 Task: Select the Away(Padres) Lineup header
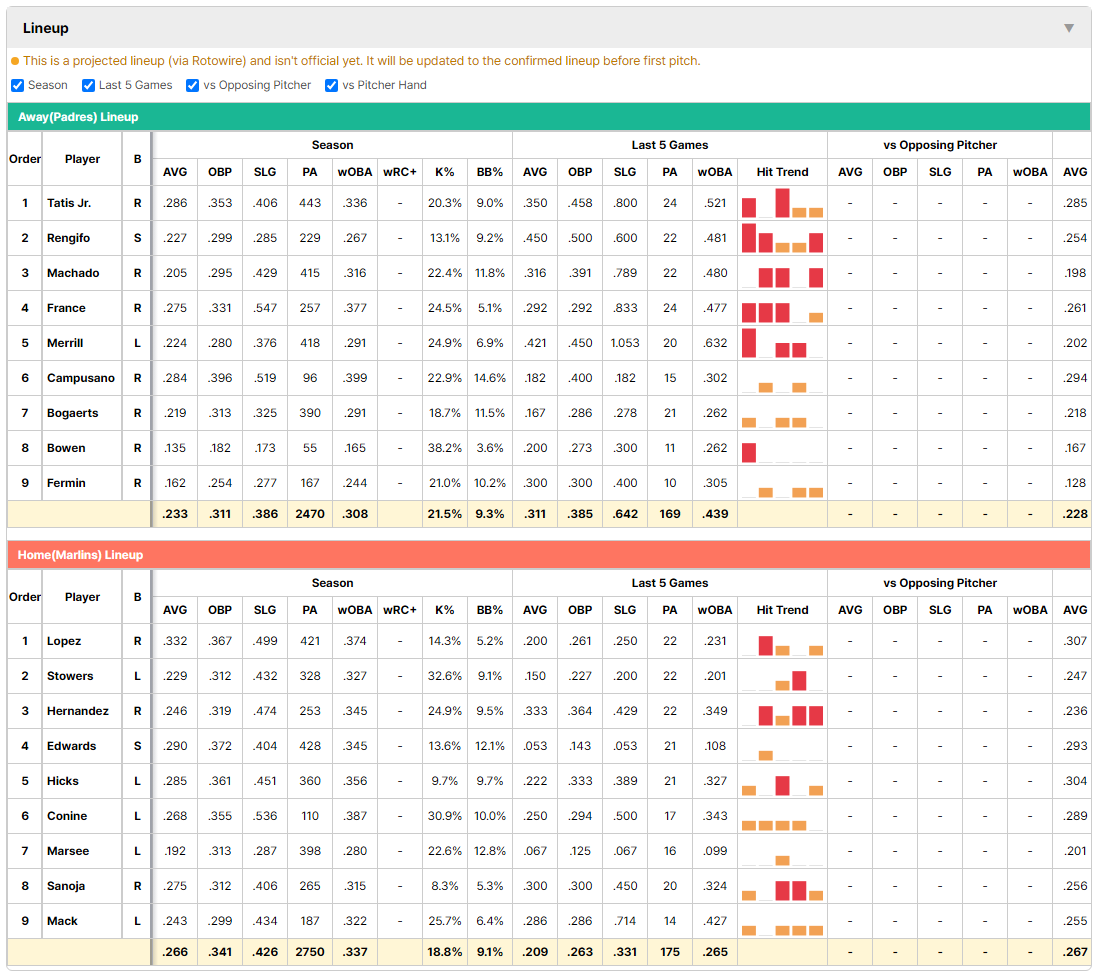pos(549,117)
